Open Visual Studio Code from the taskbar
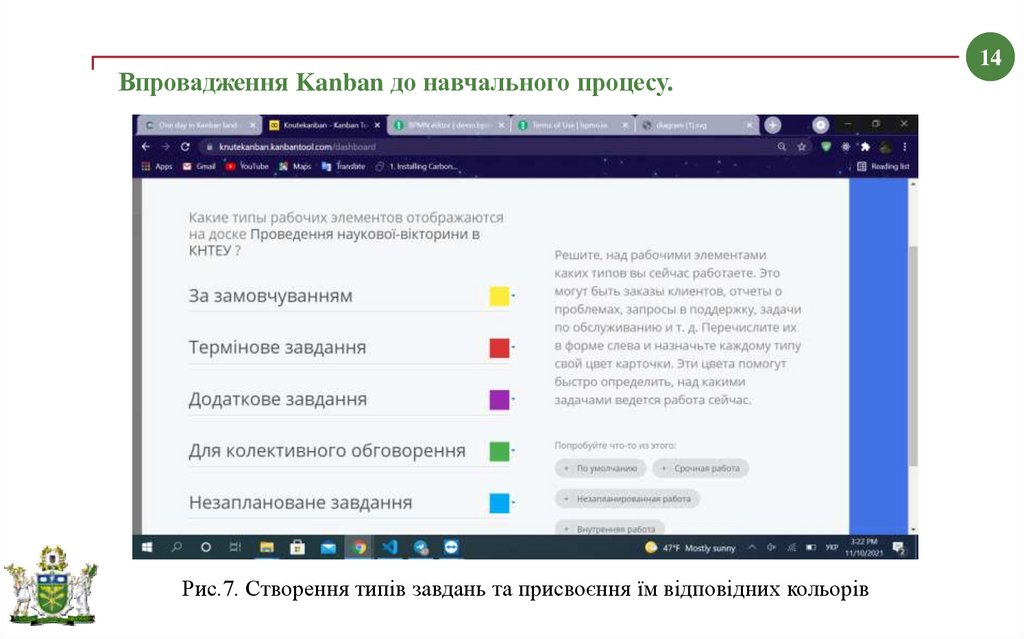Image resolution: width=1024 pixels, height=639 pixels. tap(390, 548)
